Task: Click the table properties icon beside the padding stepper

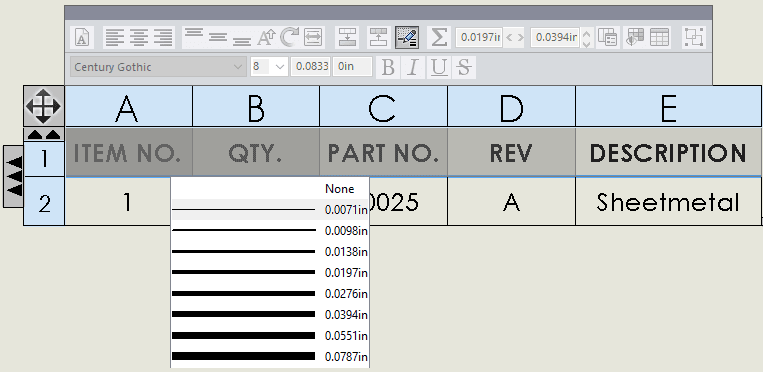Action: [608, 37]
